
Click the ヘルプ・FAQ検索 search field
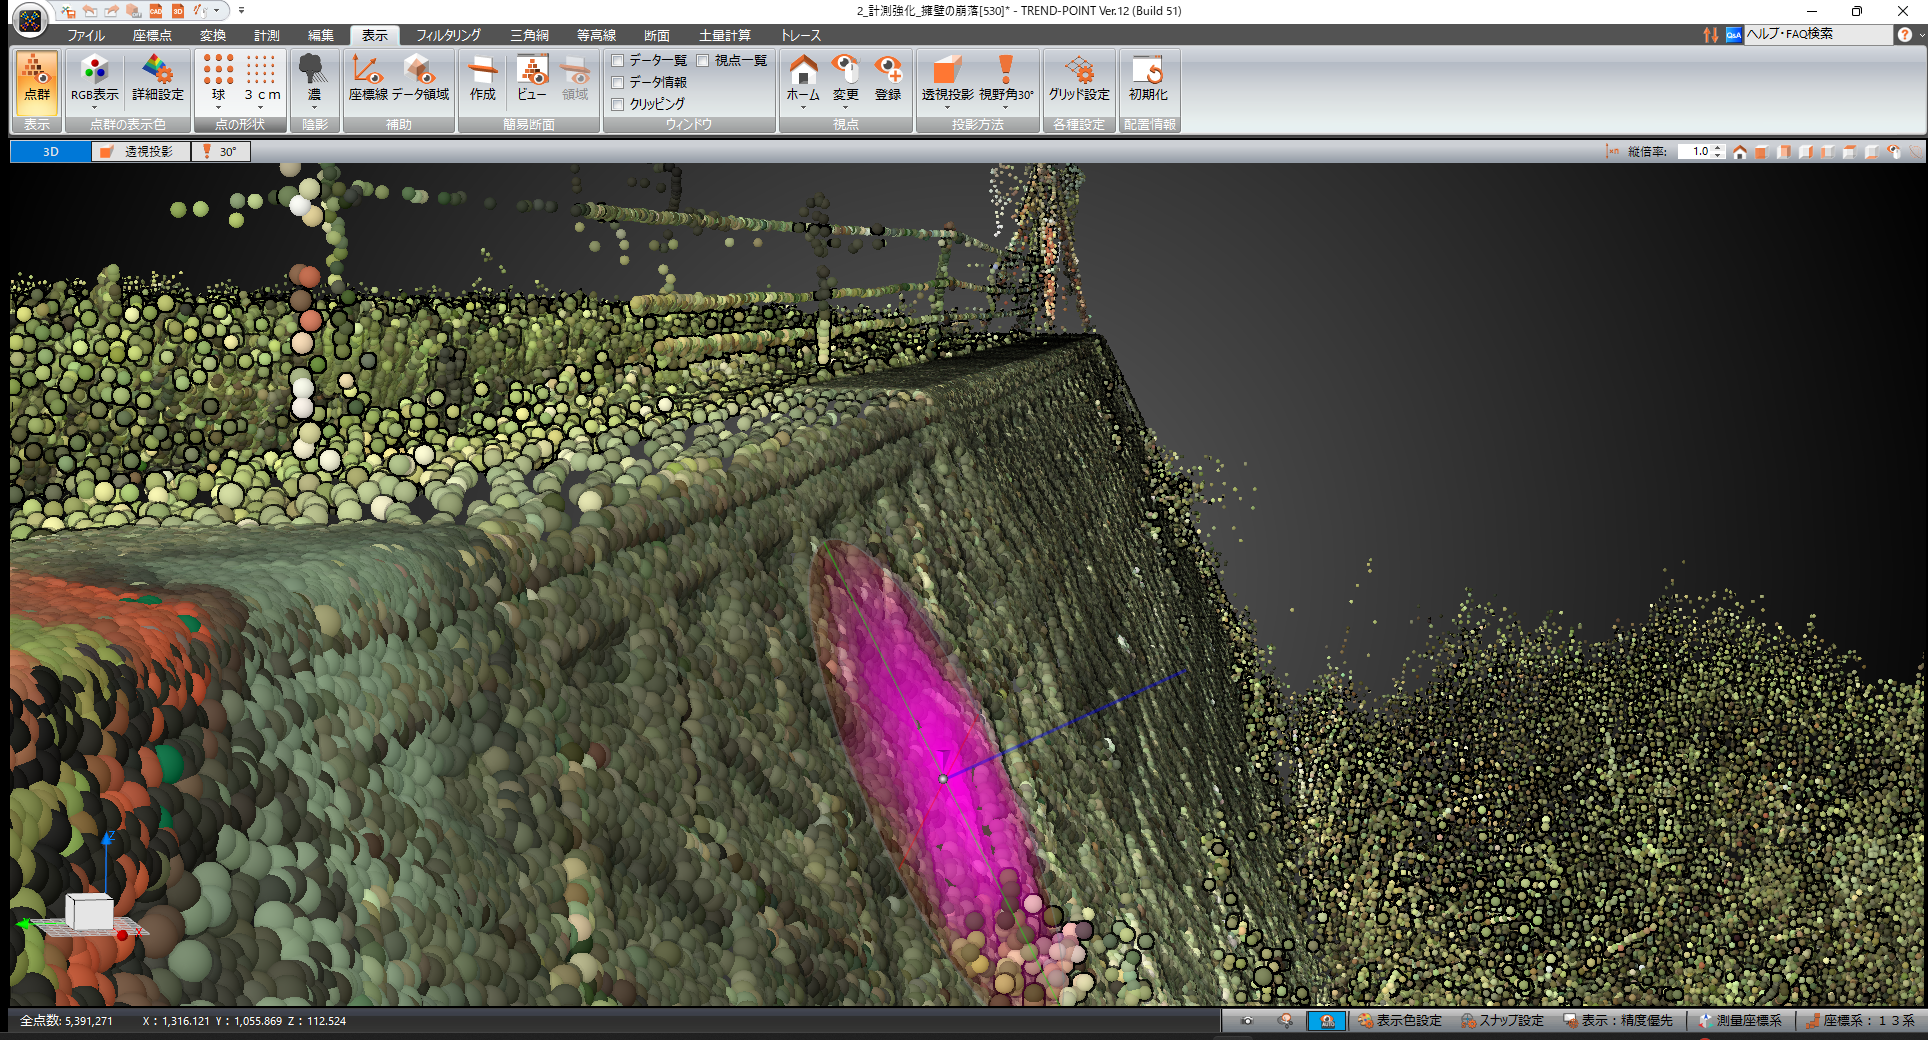(1816, 34)
